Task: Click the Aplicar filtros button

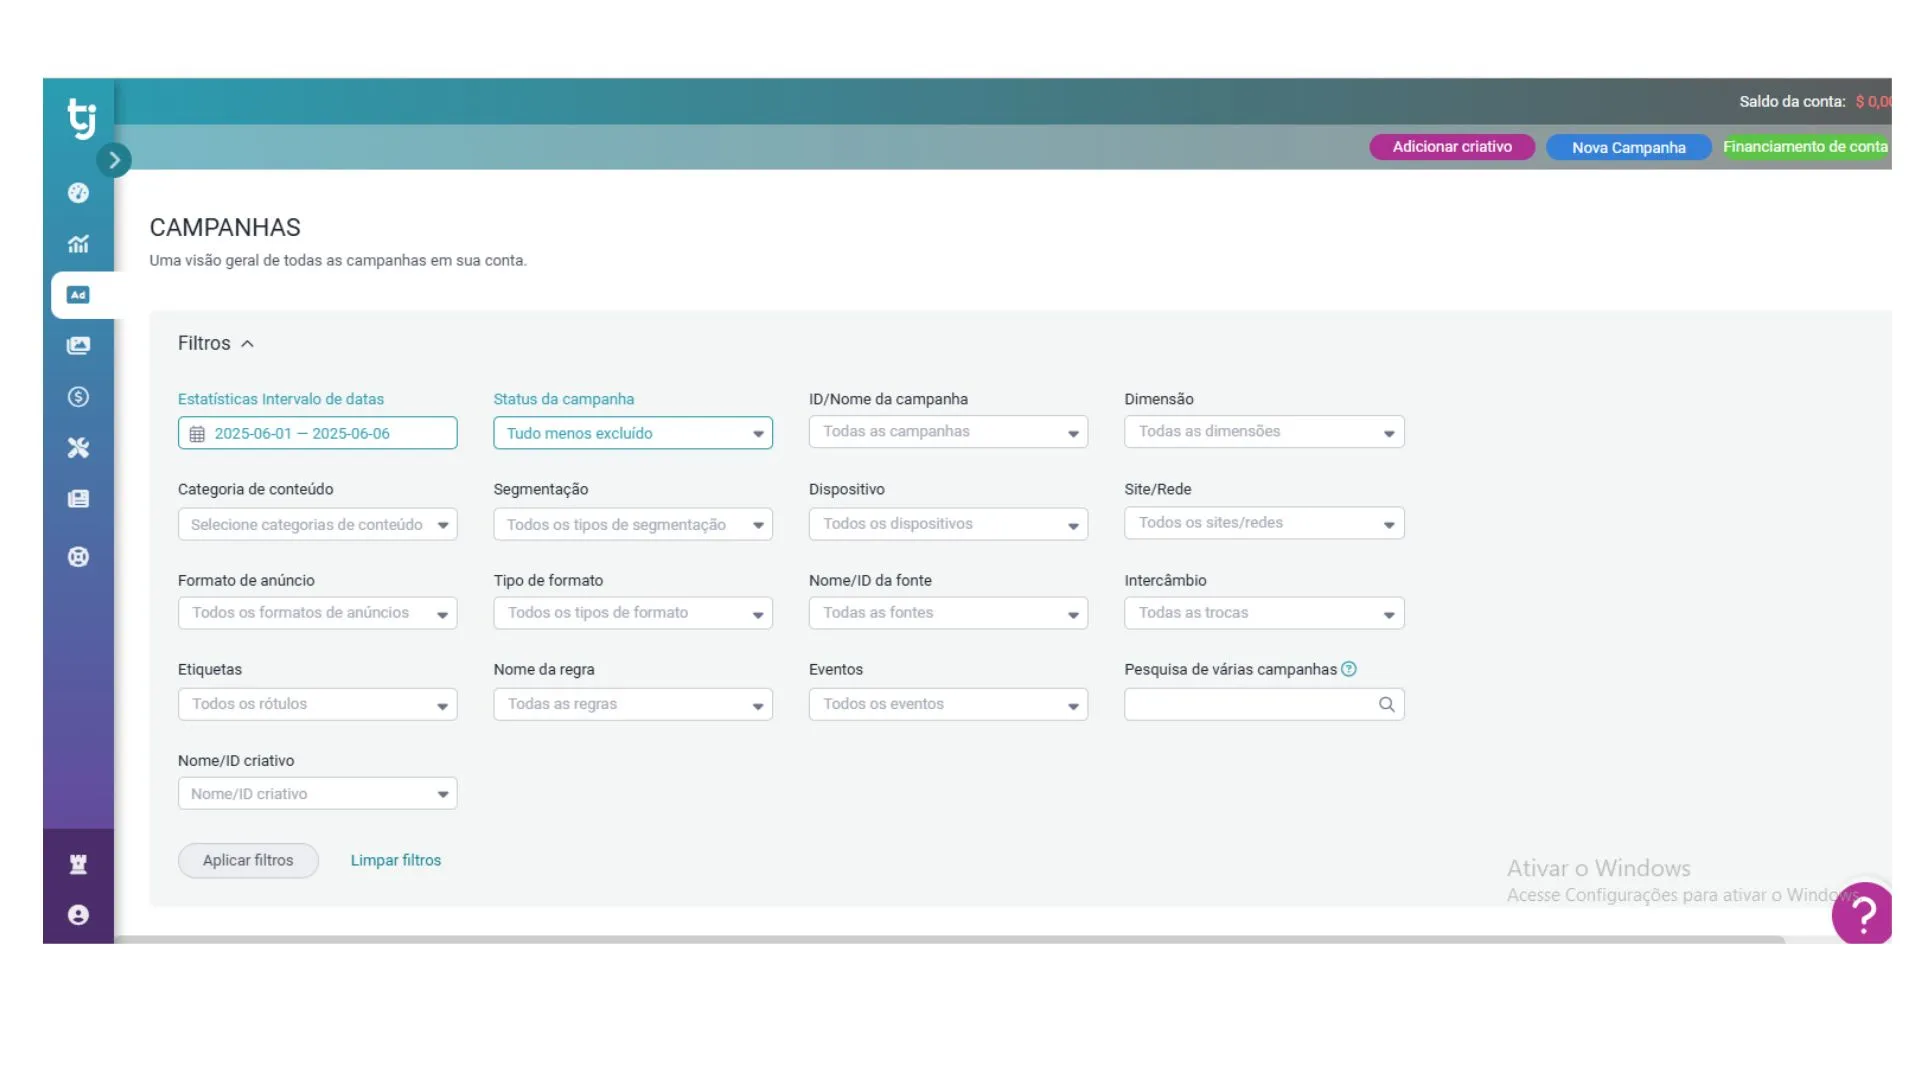Action: point(248,860)
